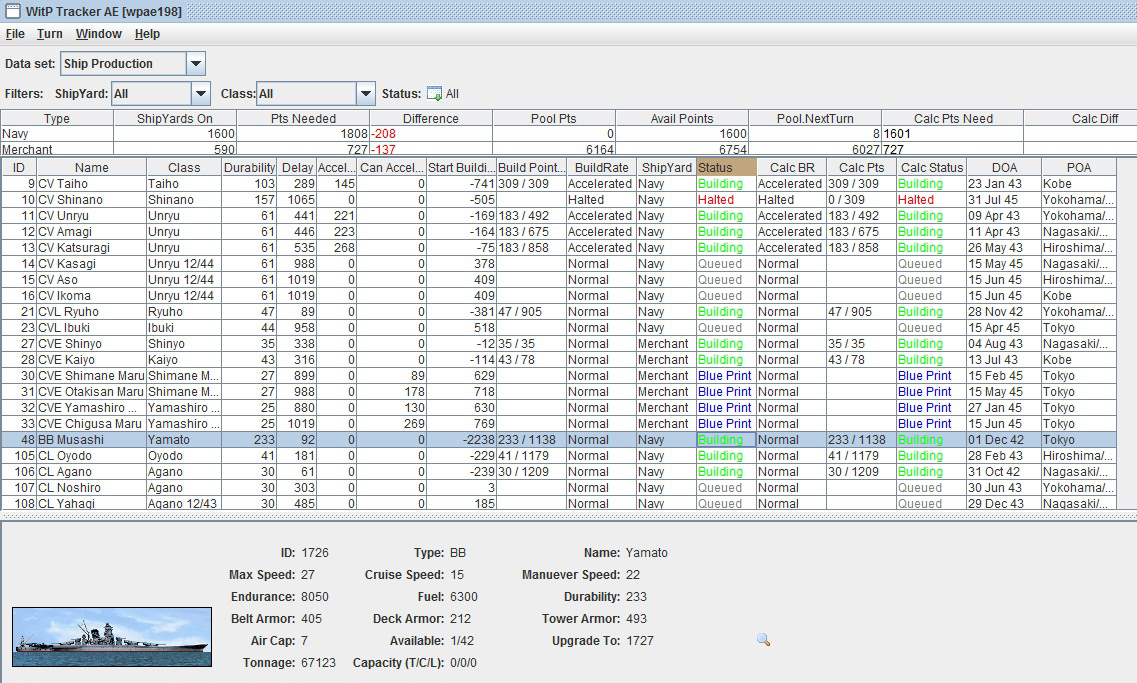
Task: Select the CV Shinano ship name
Action: coord(70,200)
